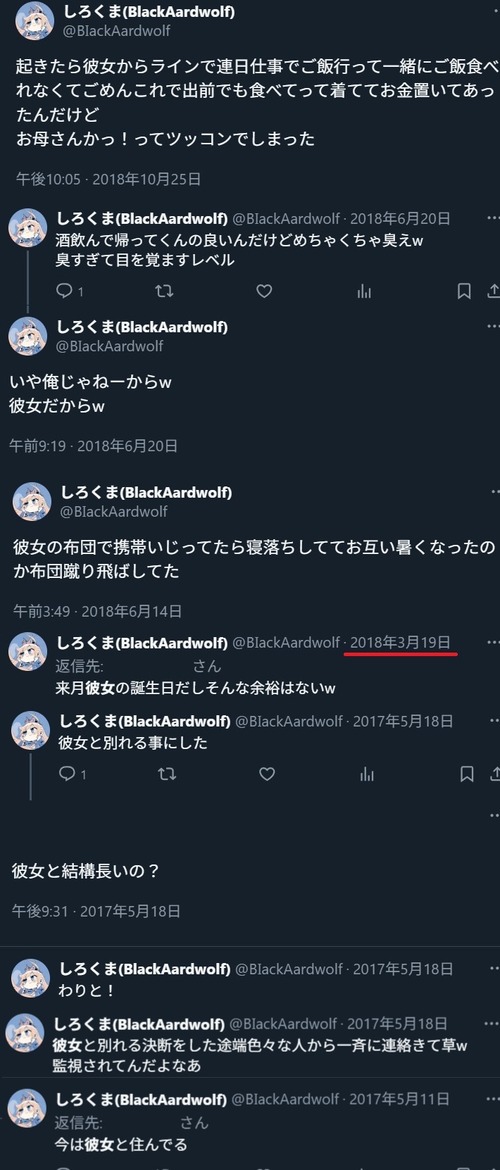Retweet the May 18 breakup tweet
Viewport: 500px width, 1170px height.
pyautogui.click(x=167, y=775)
